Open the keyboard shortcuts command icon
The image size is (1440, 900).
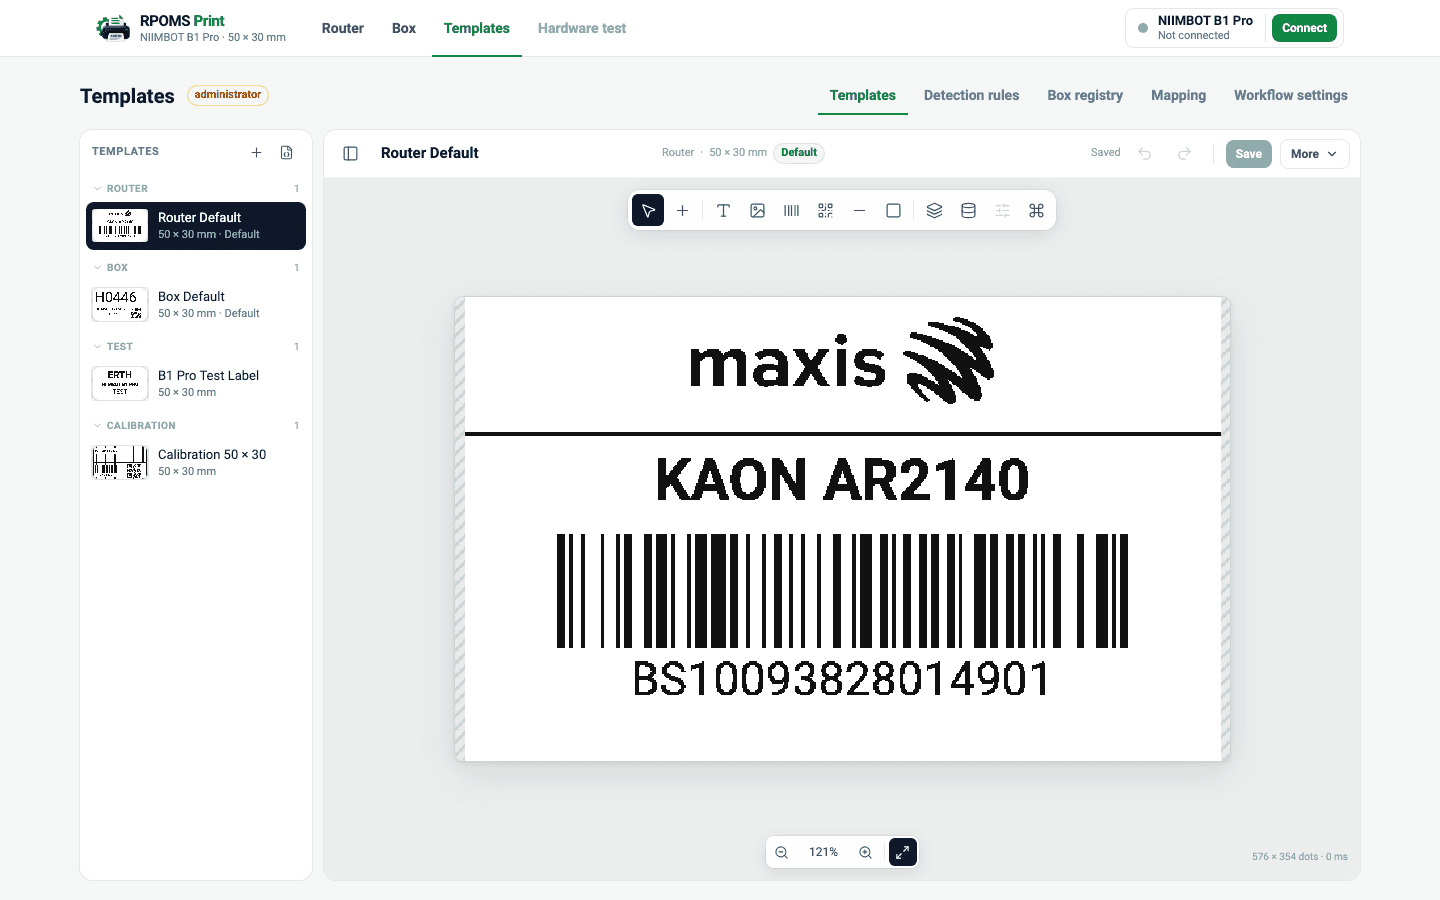click(1036, 210)
